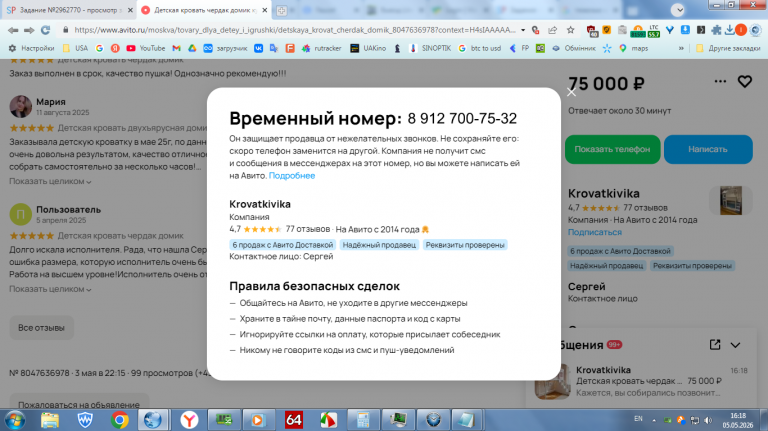Open Gmail bookmark icon
Screen dimensions: 768x431
tap(177, 48)
